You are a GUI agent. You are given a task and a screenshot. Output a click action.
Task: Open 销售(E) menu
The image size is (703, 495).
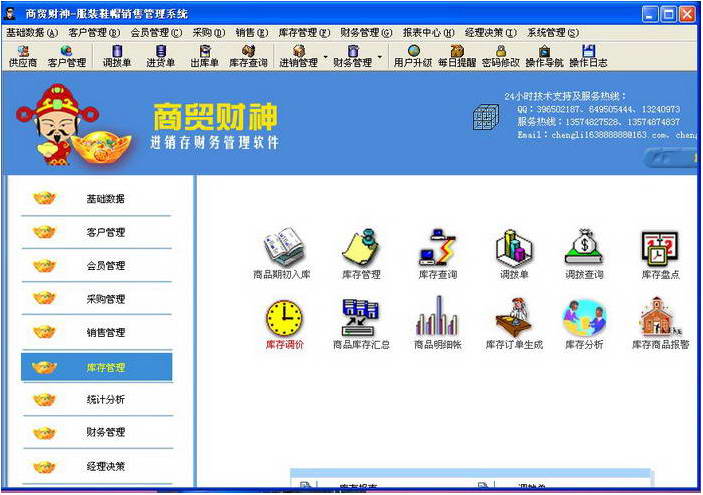click(x=252, y=33)
